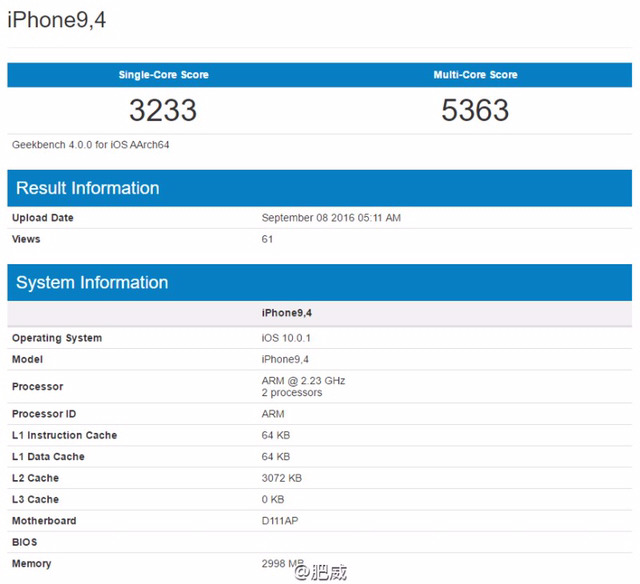Select the Processor ID value ARM
This screenshot has height=584, width=640.
(273, 414)
